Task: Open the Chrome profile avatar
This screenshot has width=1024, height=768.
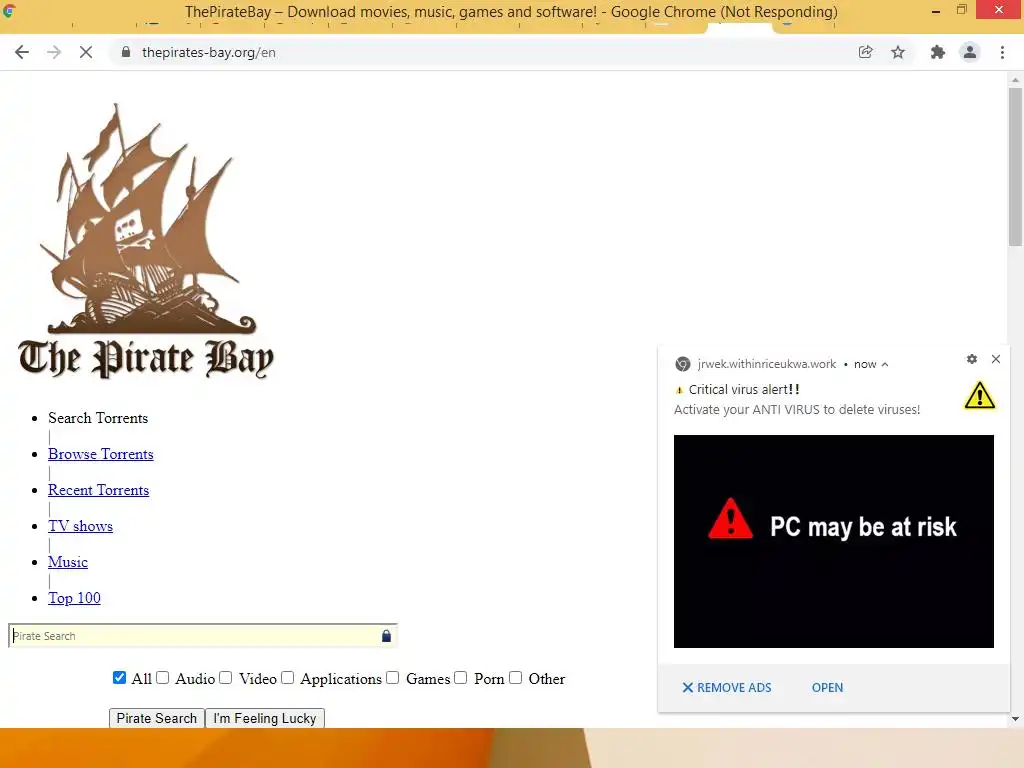Action: (970, 52)
